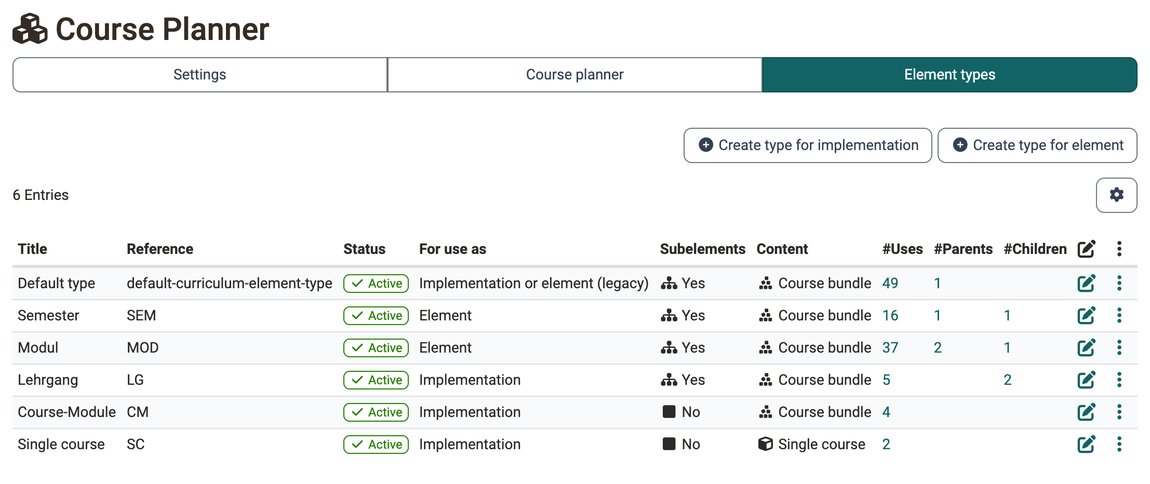
Task: Click Course bundle icon in Lehrgang row
Action: (765, 380)
